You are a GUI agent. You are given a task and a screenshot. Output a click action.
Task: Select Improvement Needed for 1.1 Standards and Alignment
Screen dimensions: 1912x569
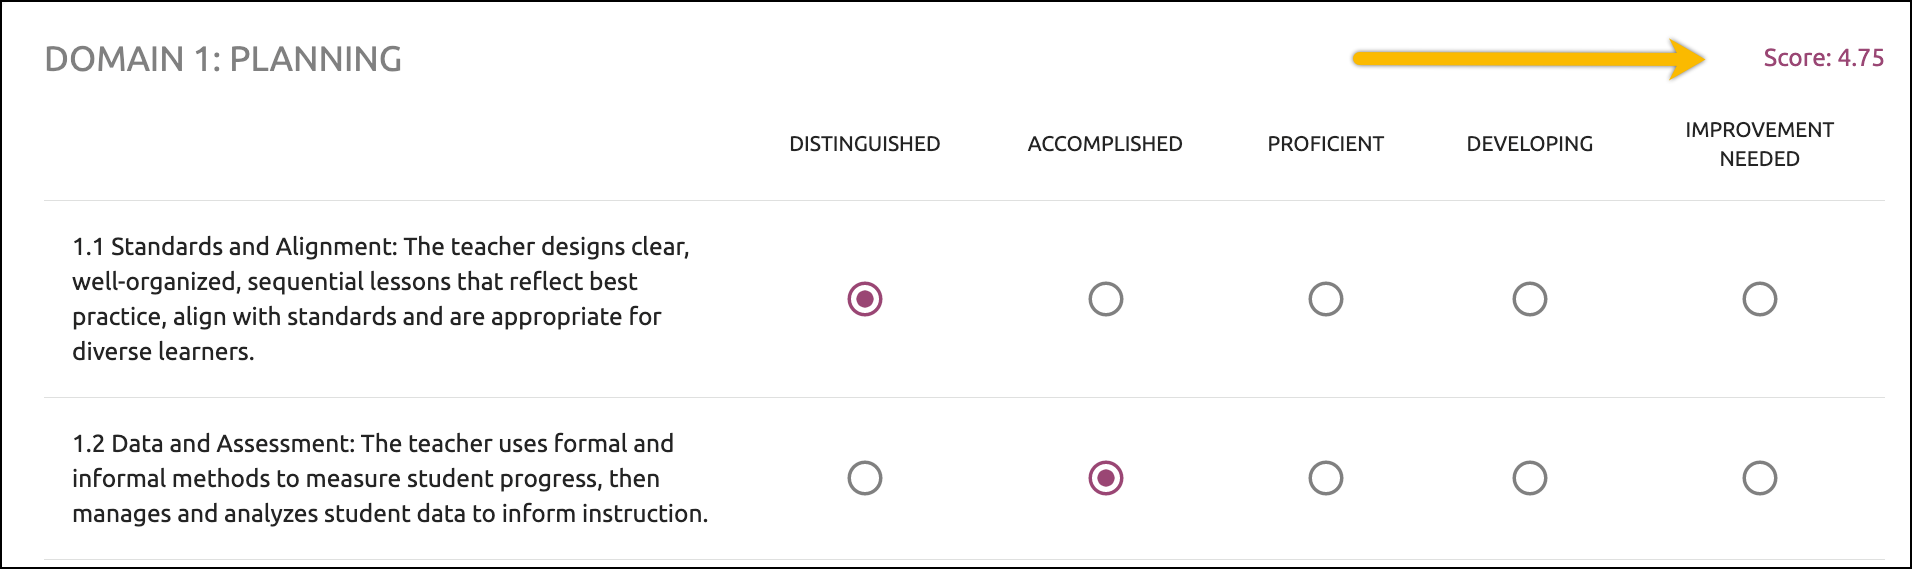[x=1760, y=299]
